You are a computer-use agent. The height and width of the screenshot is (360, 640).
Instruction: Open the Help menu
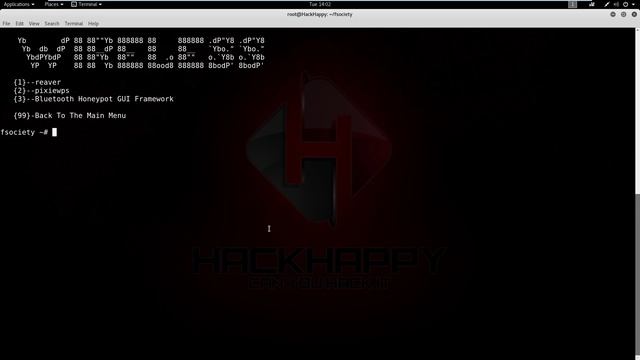tap(93, 24)
